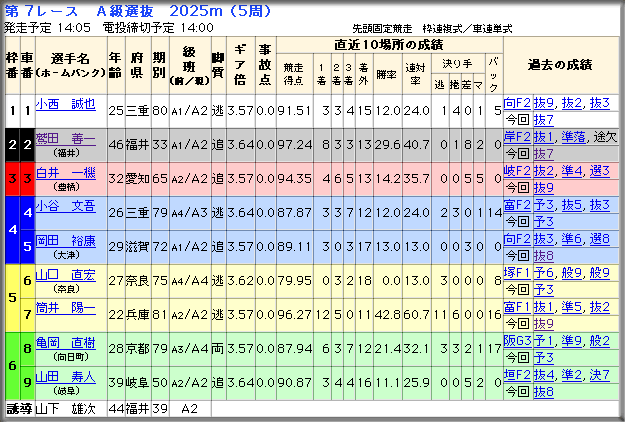The height and width of the screenshot is (422, 625).
Task: Open 岐F2 past result link
Action: point(517,171)
